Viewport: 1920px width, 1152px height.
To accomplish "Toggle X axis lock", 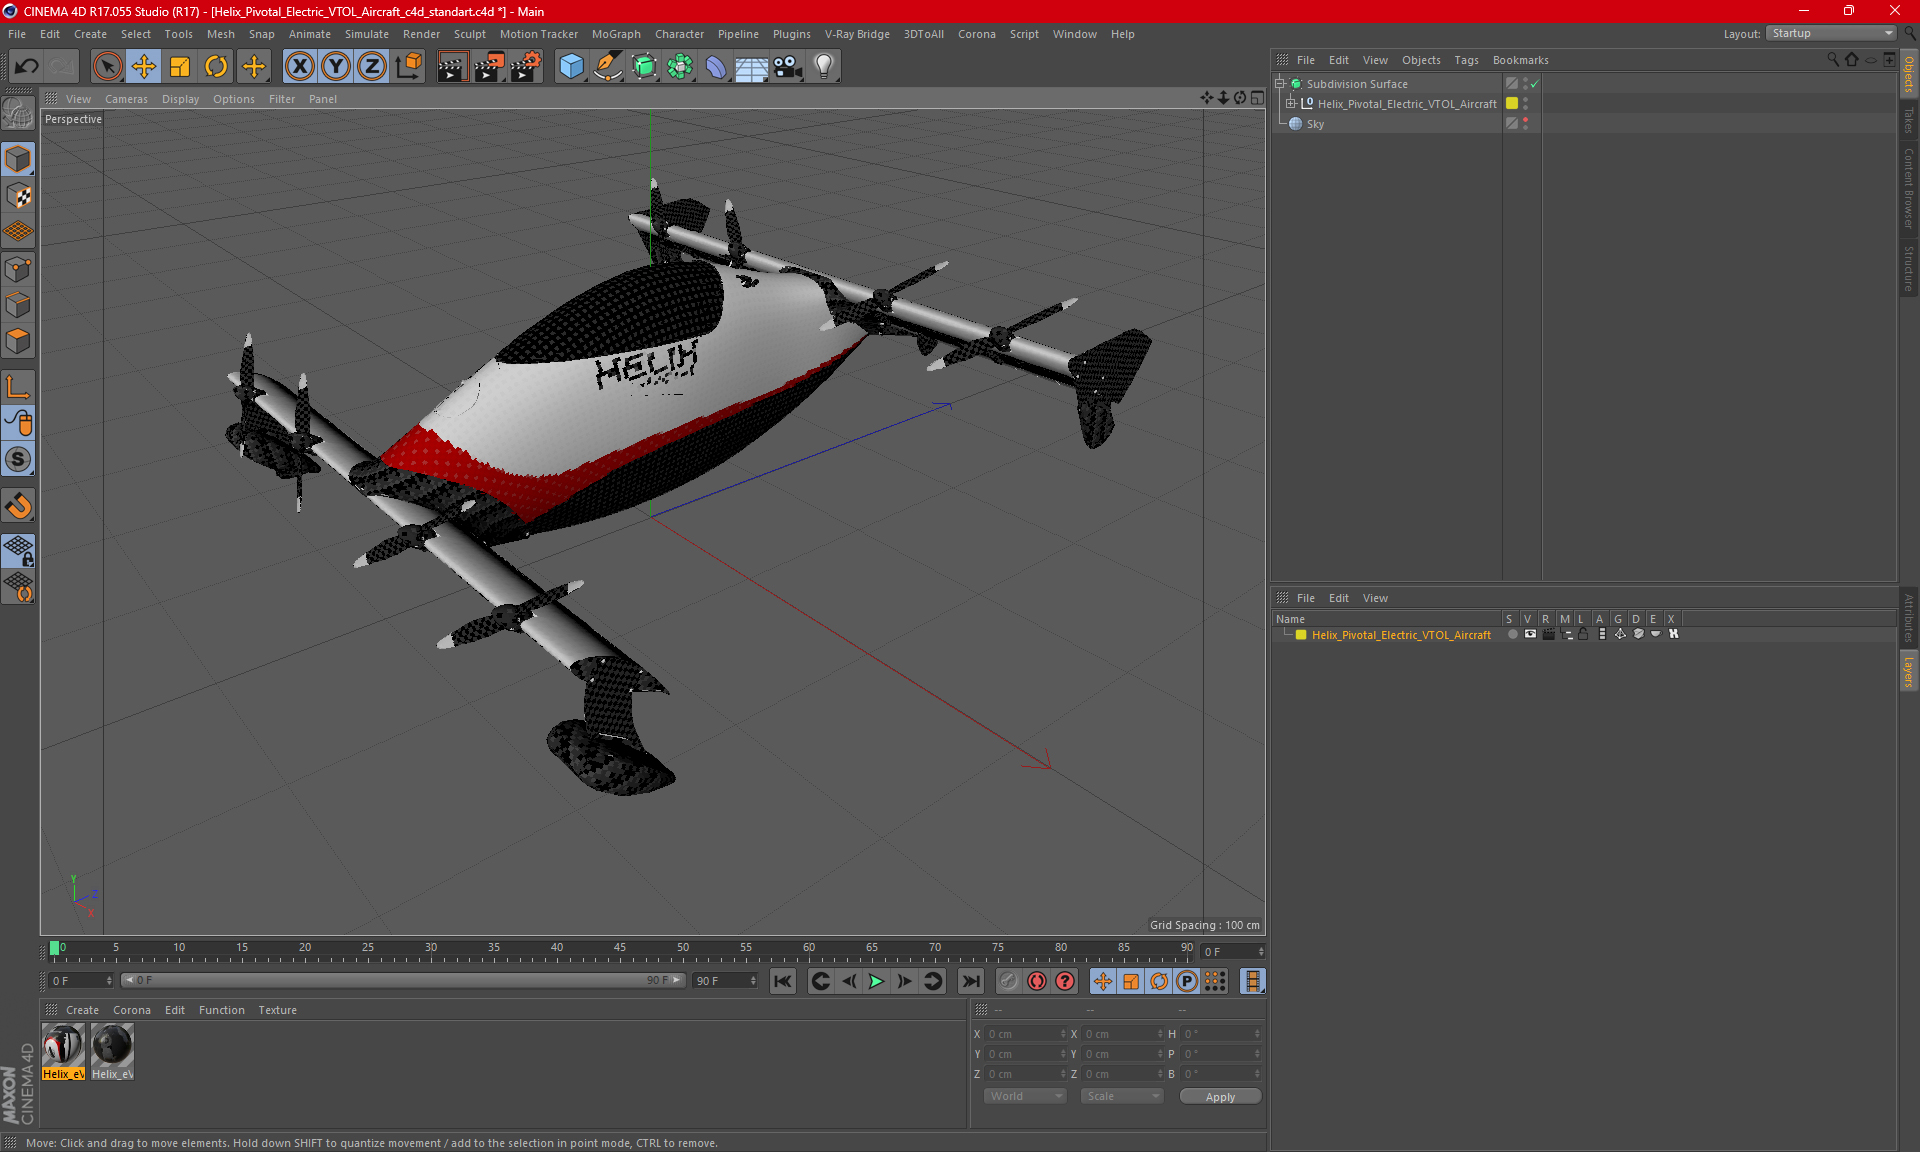I will point(299,67).
